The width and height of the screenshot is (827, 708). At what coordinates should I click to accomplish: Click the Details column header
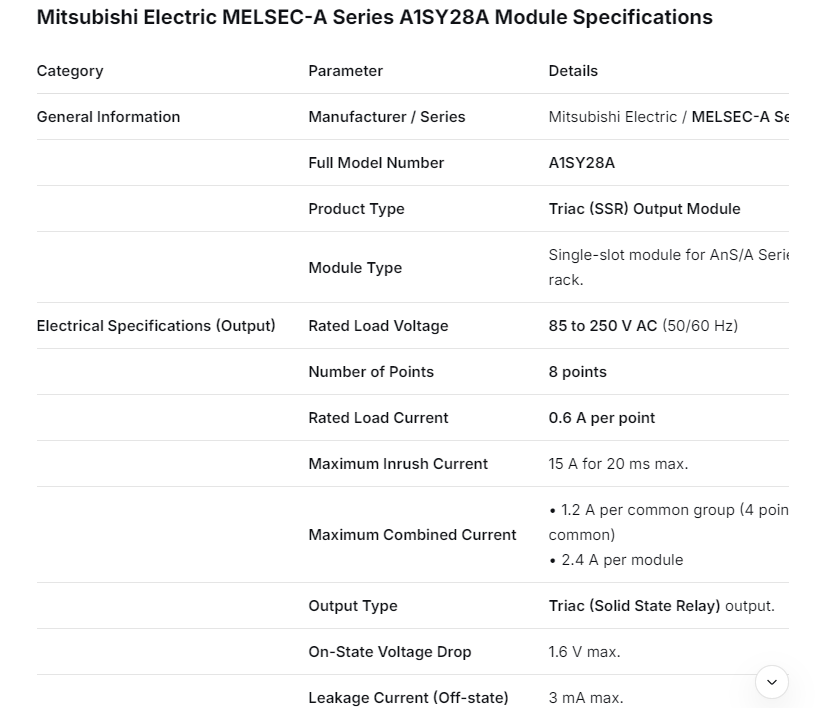click(573, 71)
